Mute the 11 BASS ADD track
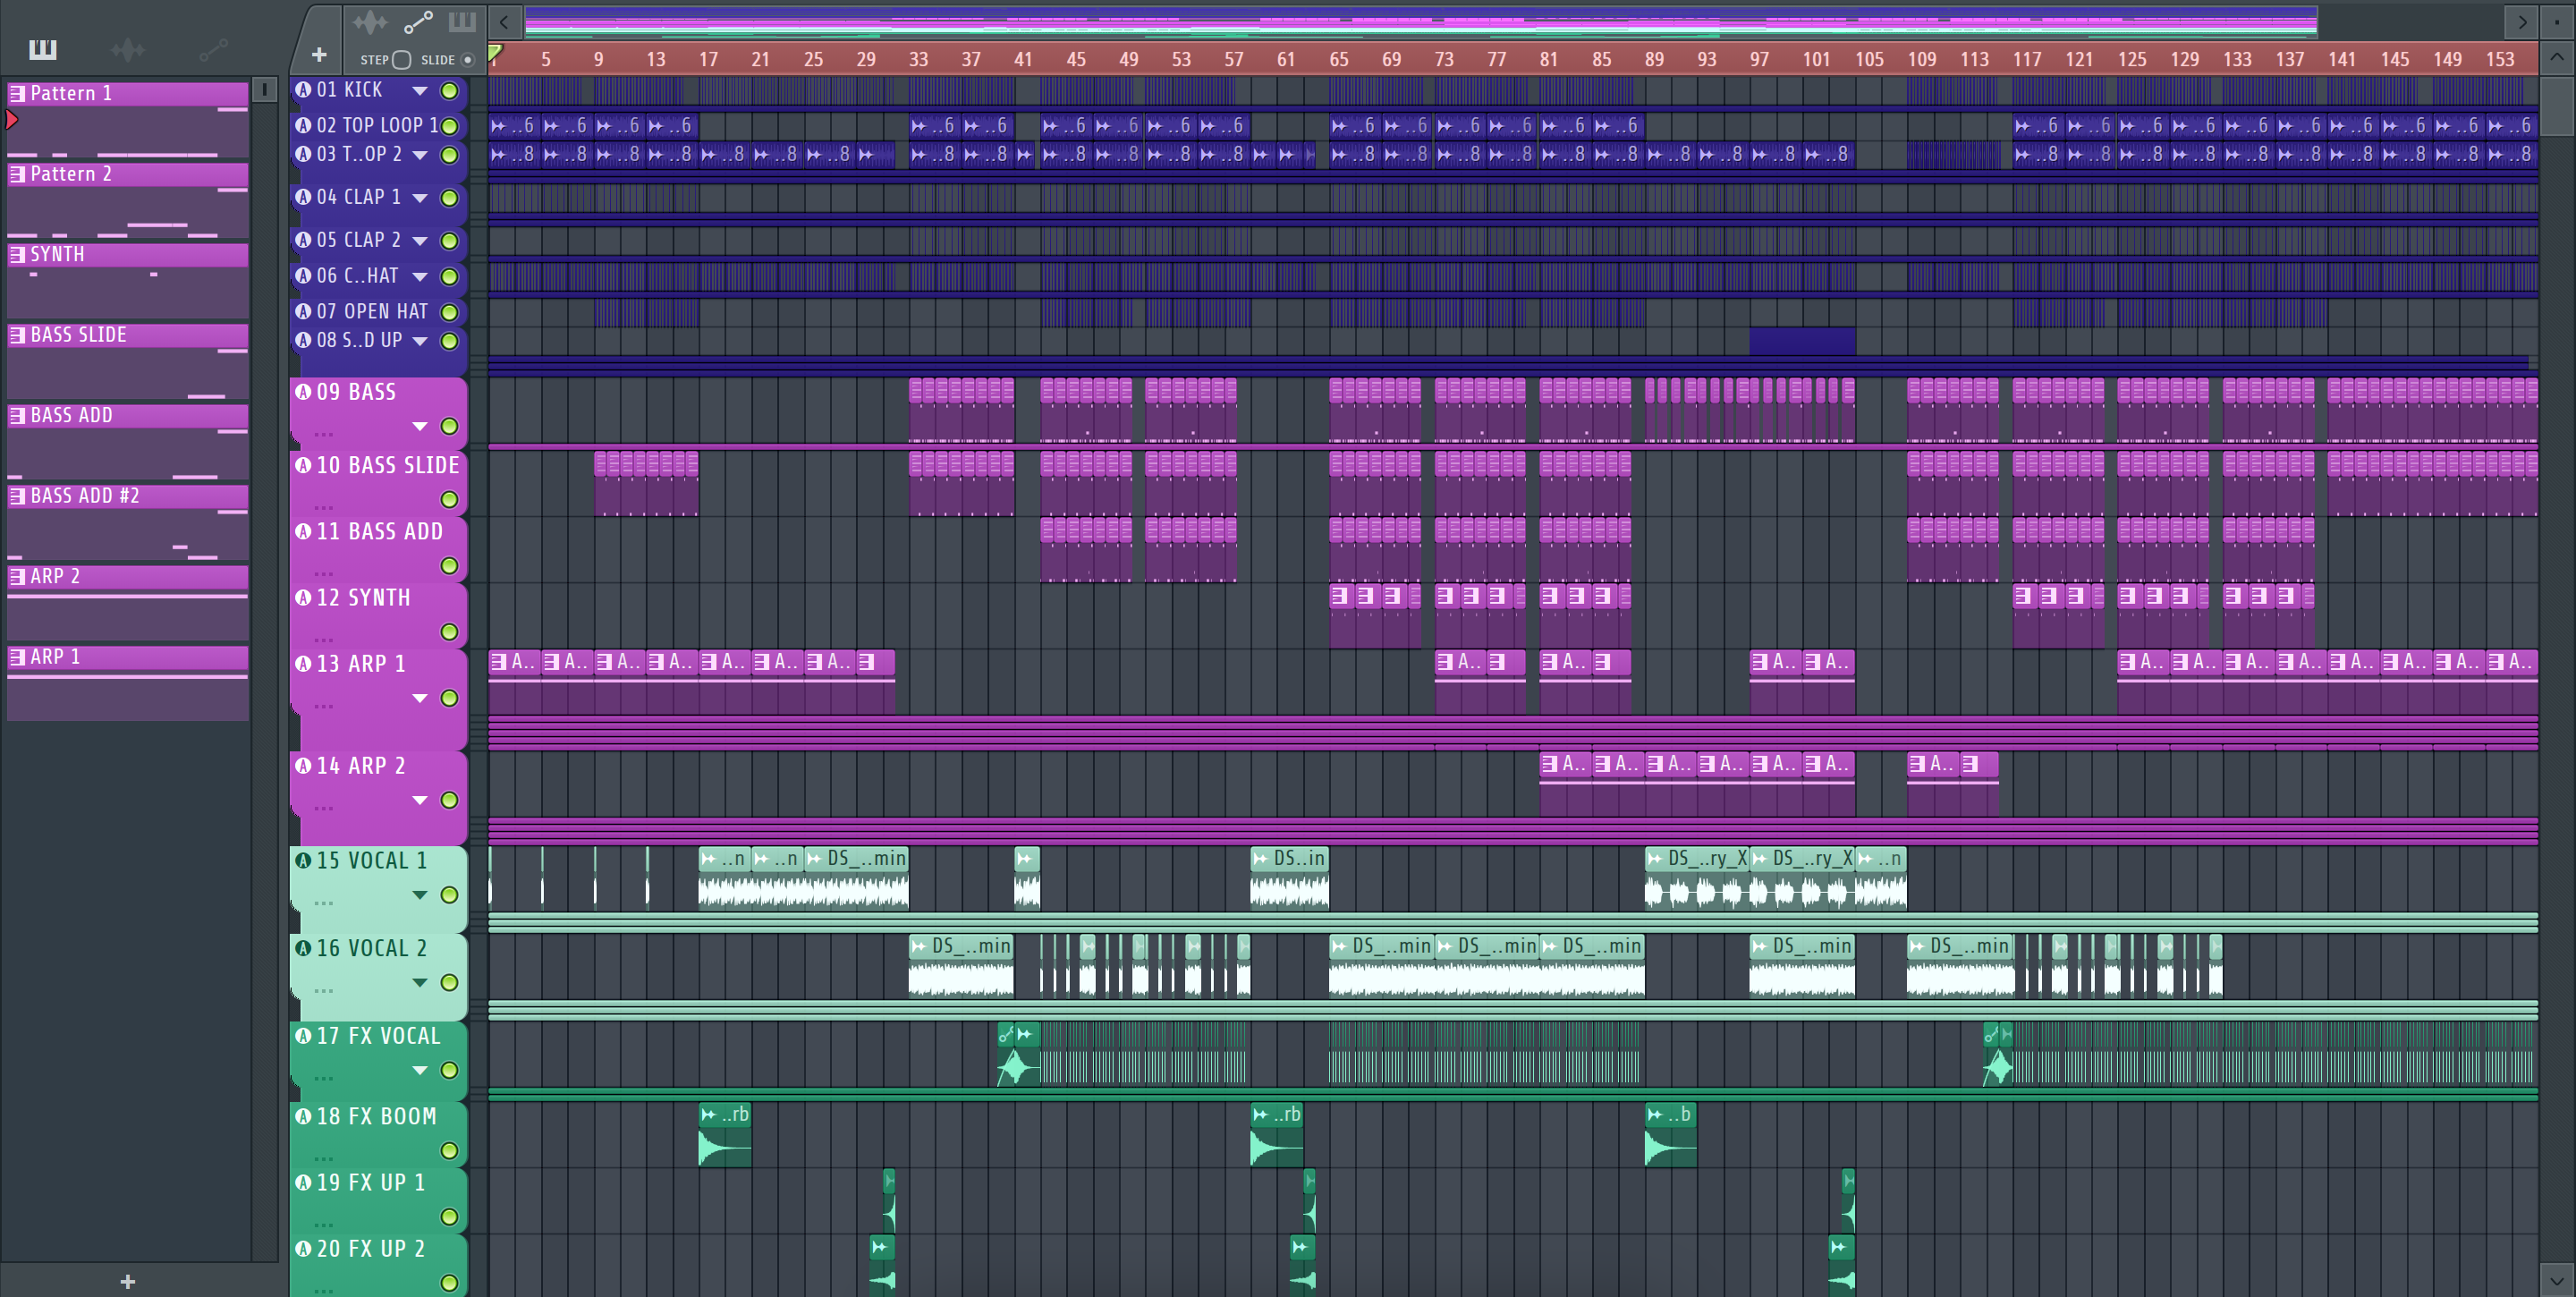This screenshot has height=1297, width=2576. coord(450,566)
